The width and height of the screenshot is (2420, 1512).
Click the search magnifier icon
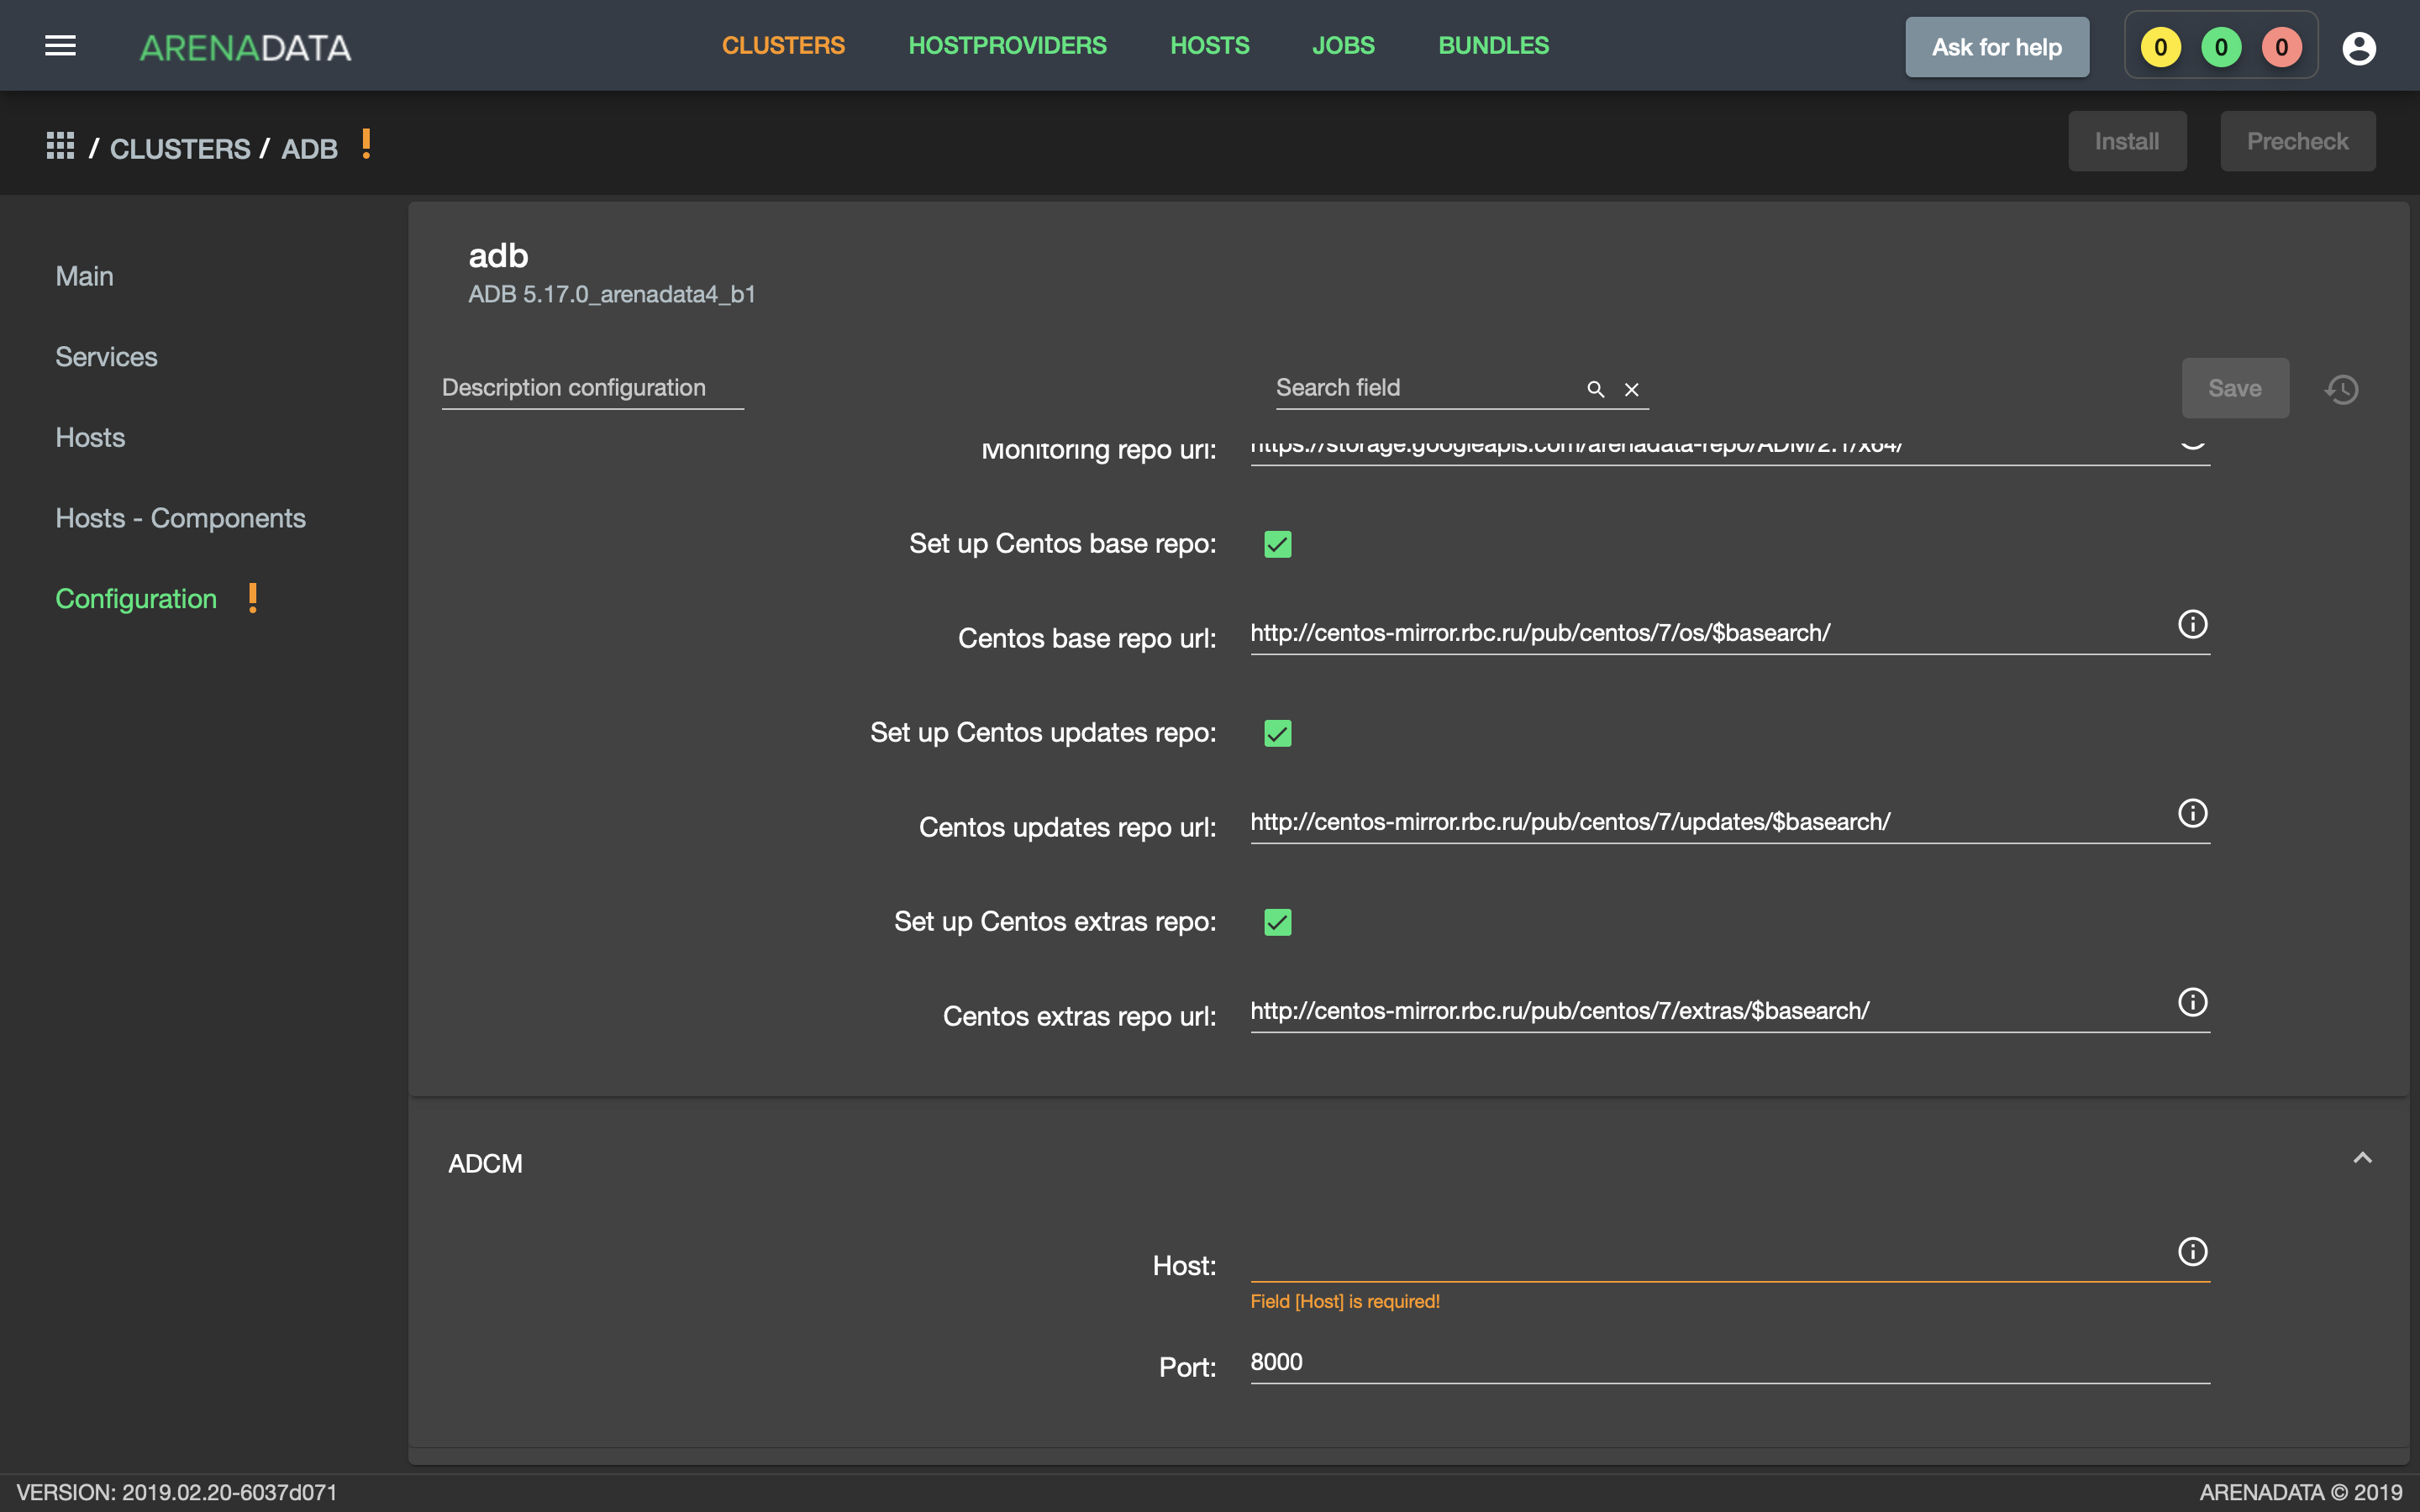pos(1596,389)
